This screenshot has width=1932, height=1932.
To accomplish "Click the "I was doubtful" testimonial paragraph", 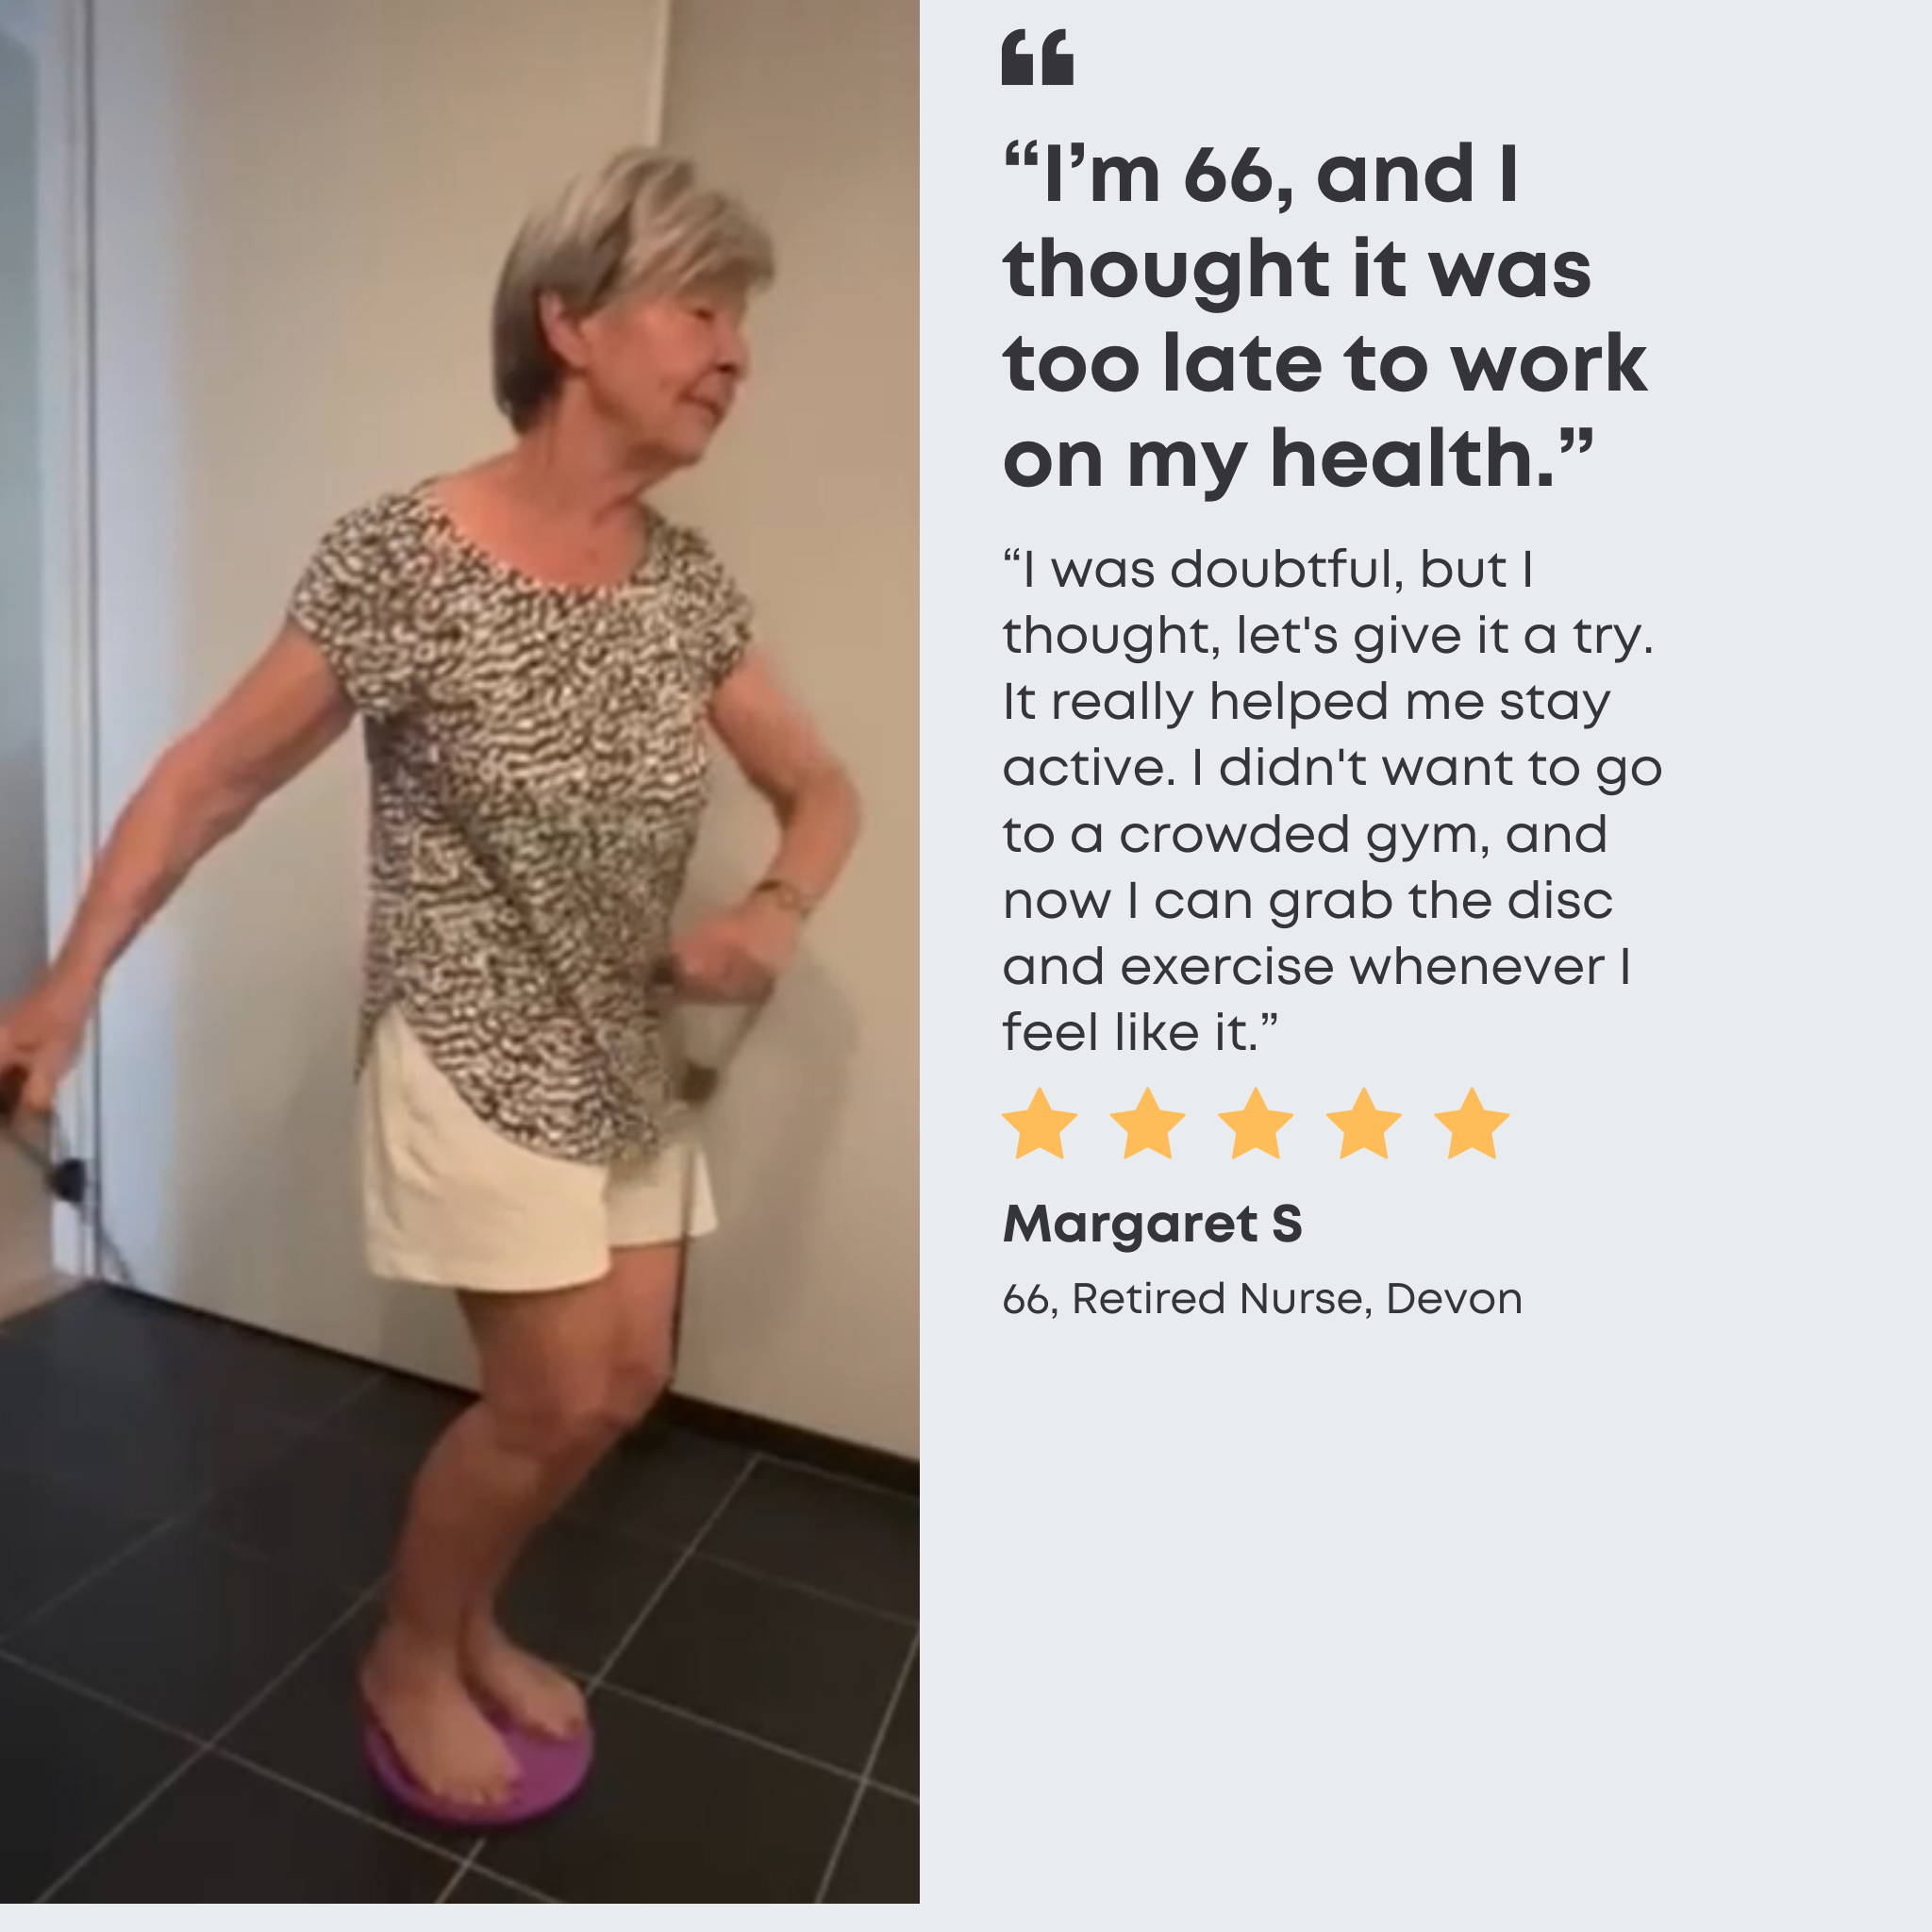I will [1332, 800].
